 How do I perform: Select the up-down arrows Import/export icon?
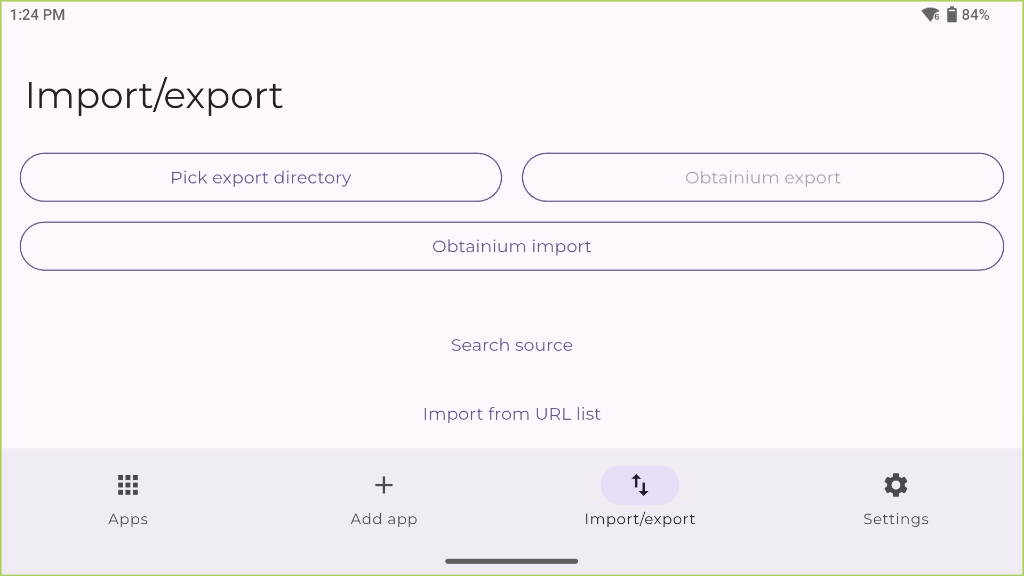[x=640, y=485]
